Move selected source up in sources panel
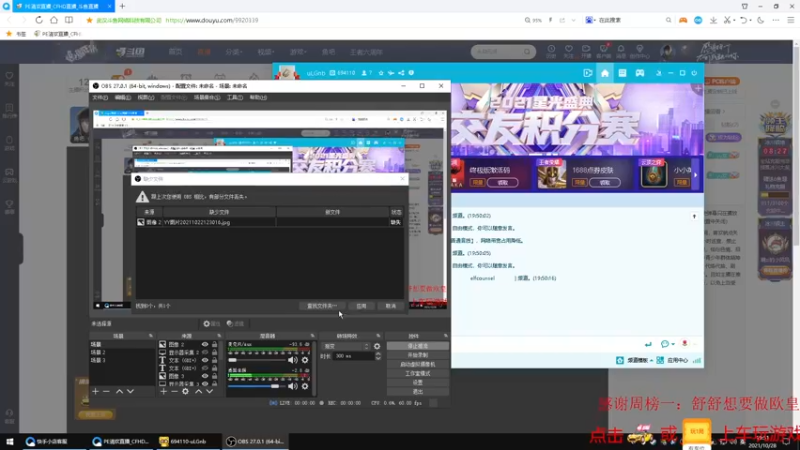The width and height of the screenshot is (800, 450). pyautogui.click(x=198, y=391)
